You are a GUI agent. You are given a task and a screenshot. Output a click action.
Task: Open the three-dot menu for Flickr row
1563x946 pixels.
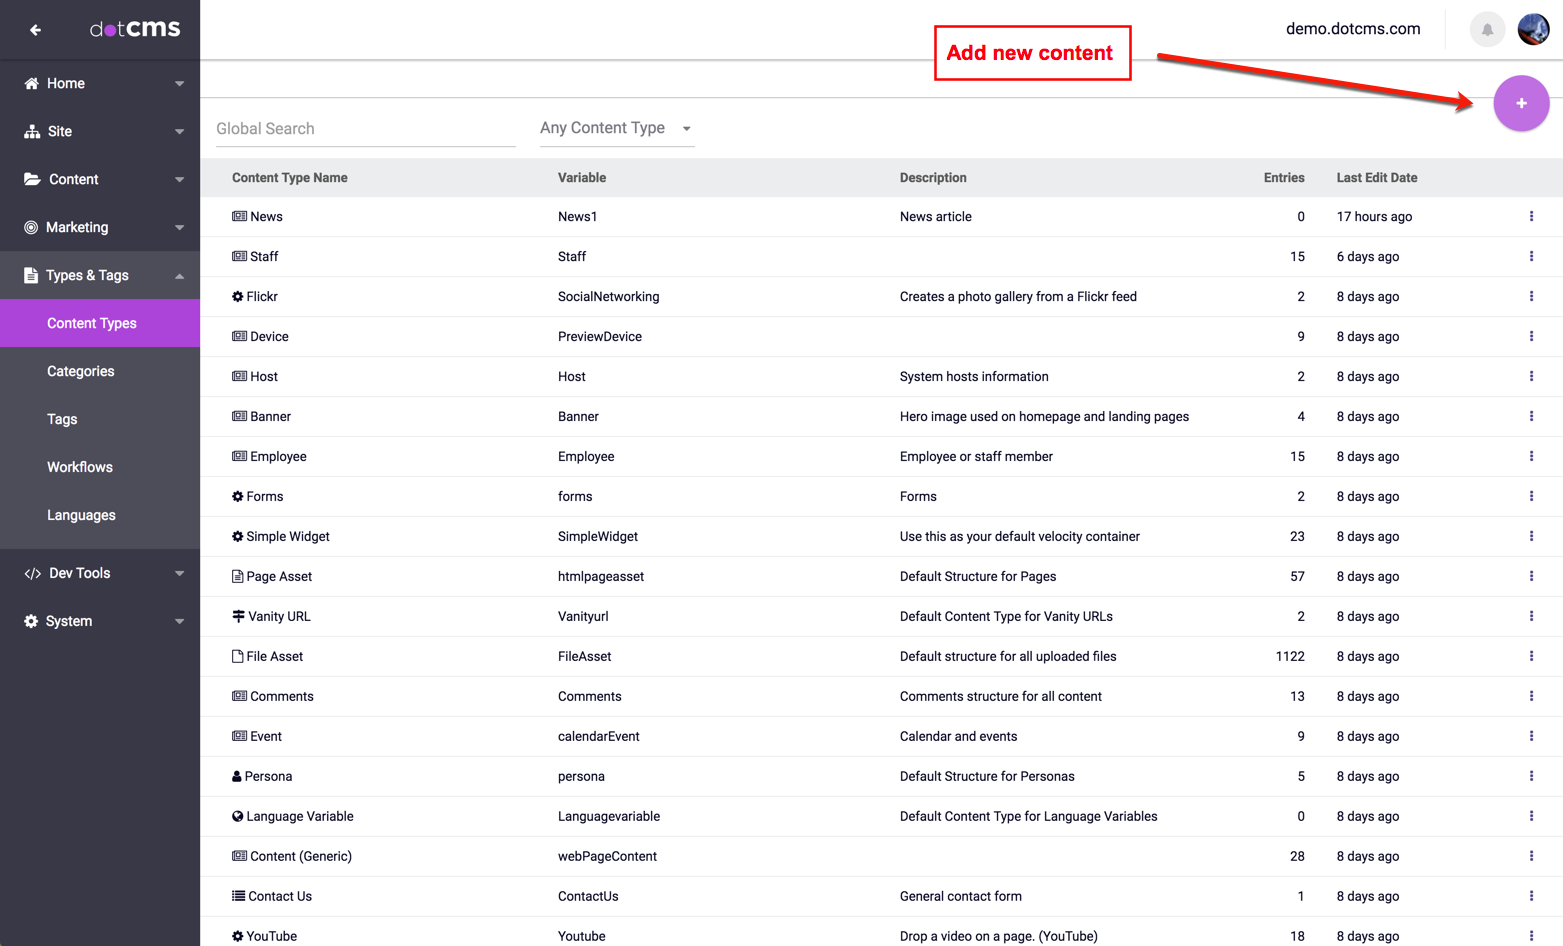(x=1531, y=297)
